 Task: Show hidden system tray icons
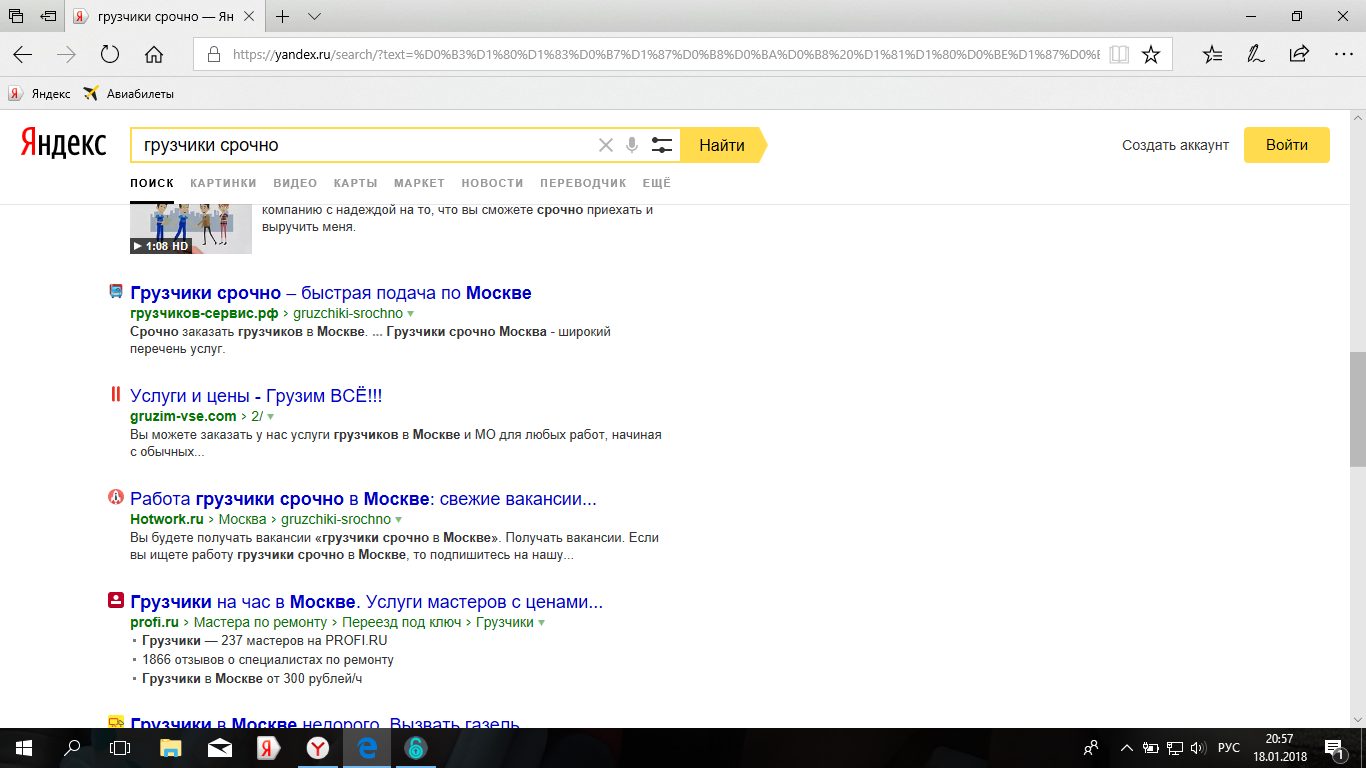click(x=1127, y=748)
